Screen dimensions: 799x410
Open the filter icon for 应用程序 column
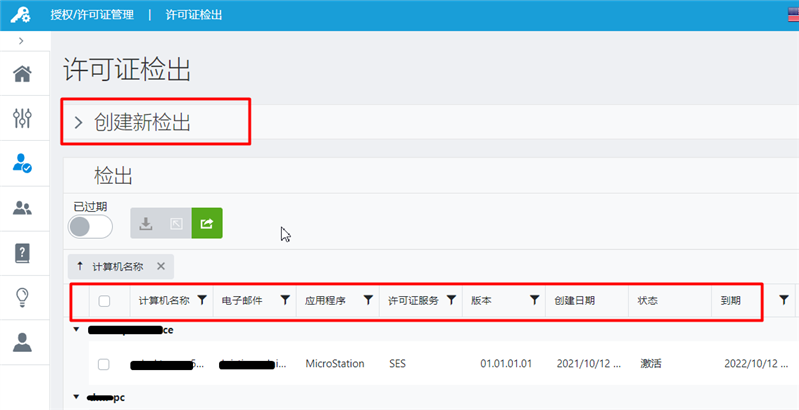[x=368, y=300]
